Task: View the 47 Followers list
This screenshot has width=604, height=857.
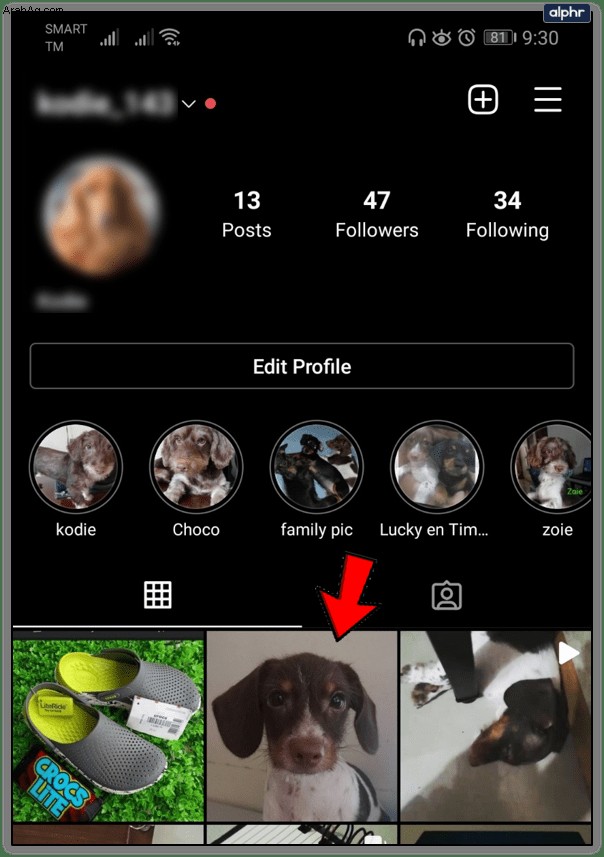Action: coord(377,214)
